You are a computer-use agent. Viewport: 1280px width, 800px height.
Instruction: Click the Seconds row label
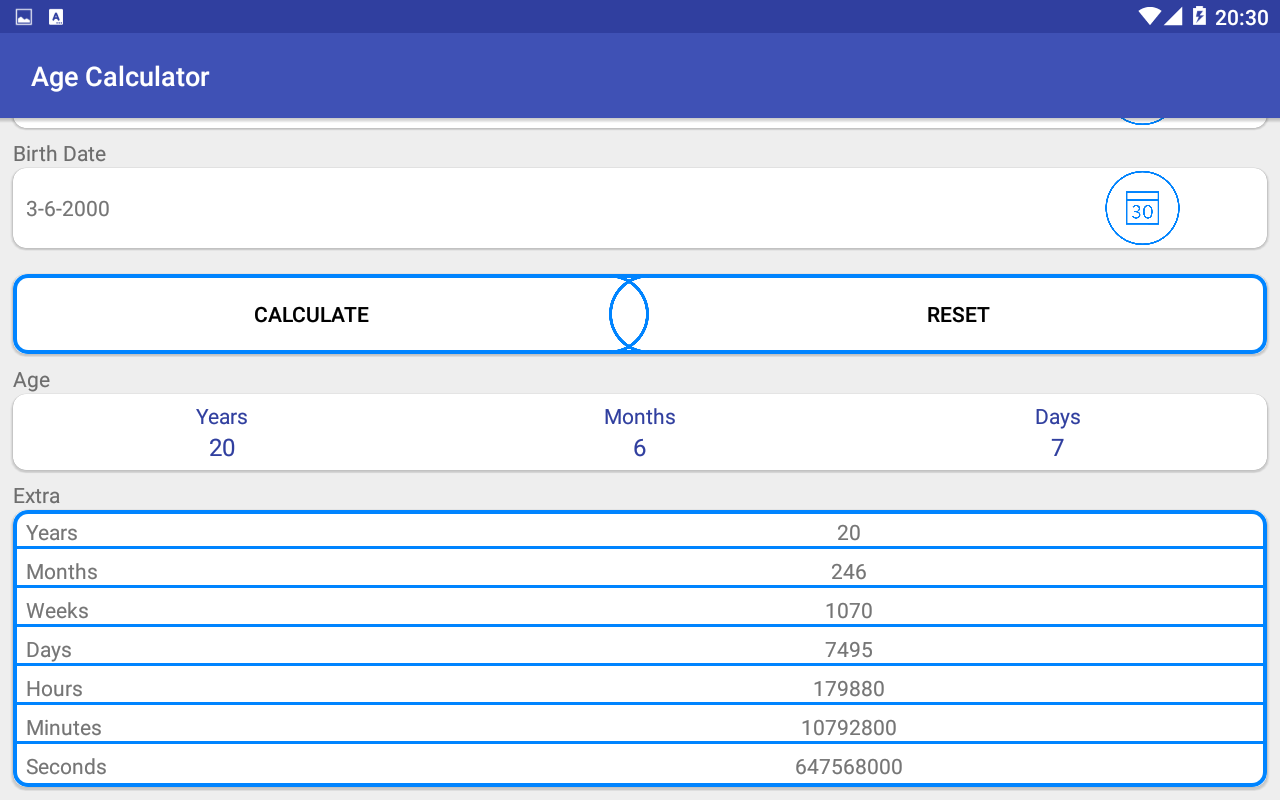click(66, 767)
